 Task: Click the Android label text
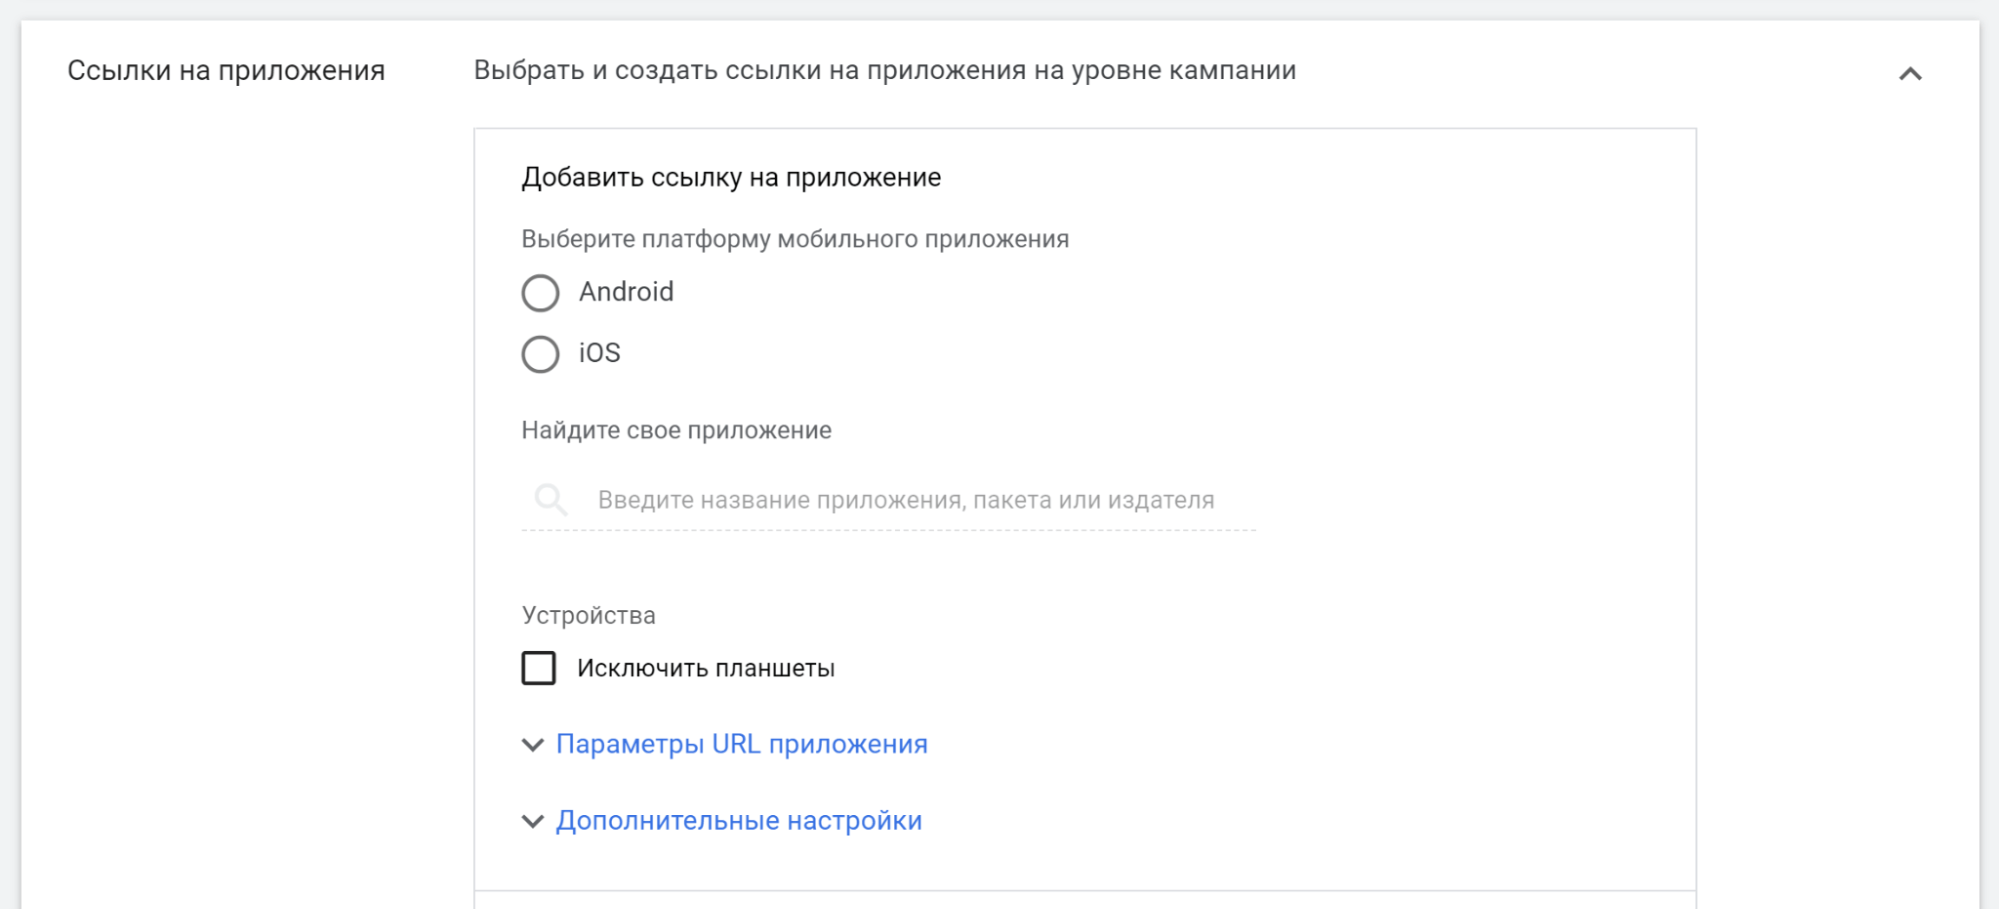point(626,292)
